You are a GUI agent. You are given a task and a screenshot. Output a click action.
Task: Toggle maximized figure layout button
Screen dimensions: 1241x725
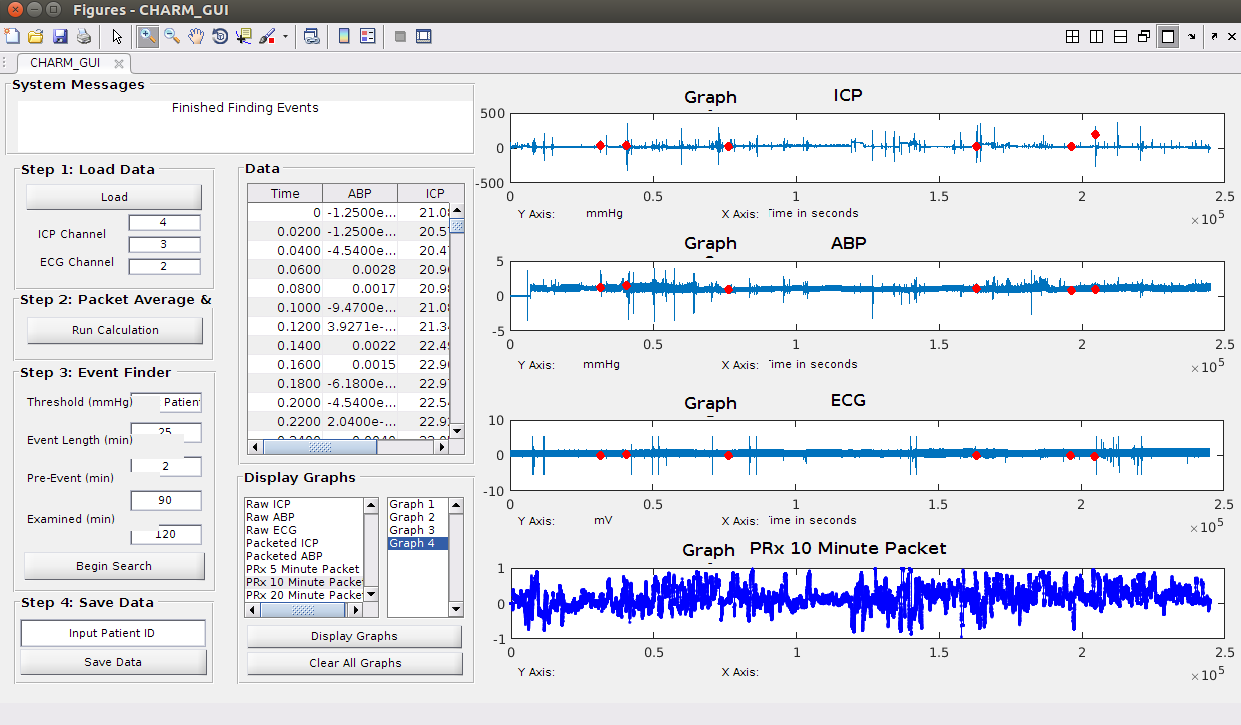(1167, 37)
